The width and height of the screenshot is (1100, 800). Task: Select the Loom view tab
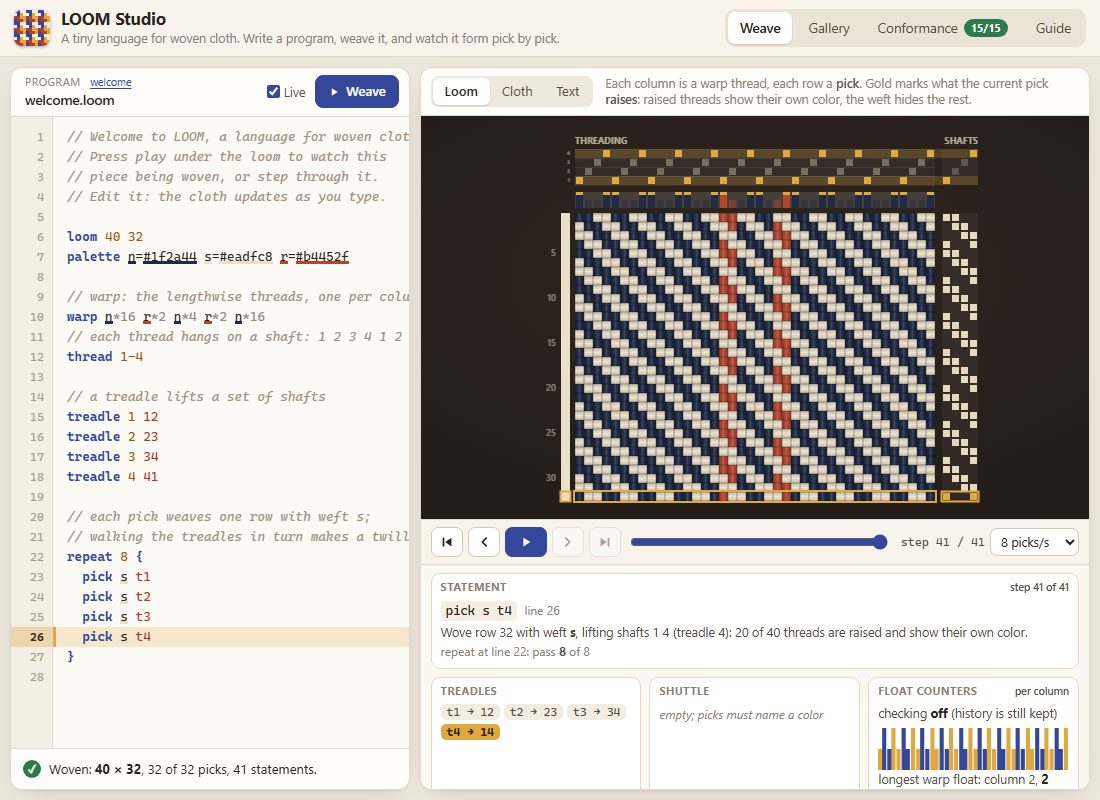pyautogui.click(x=461, y=91)
